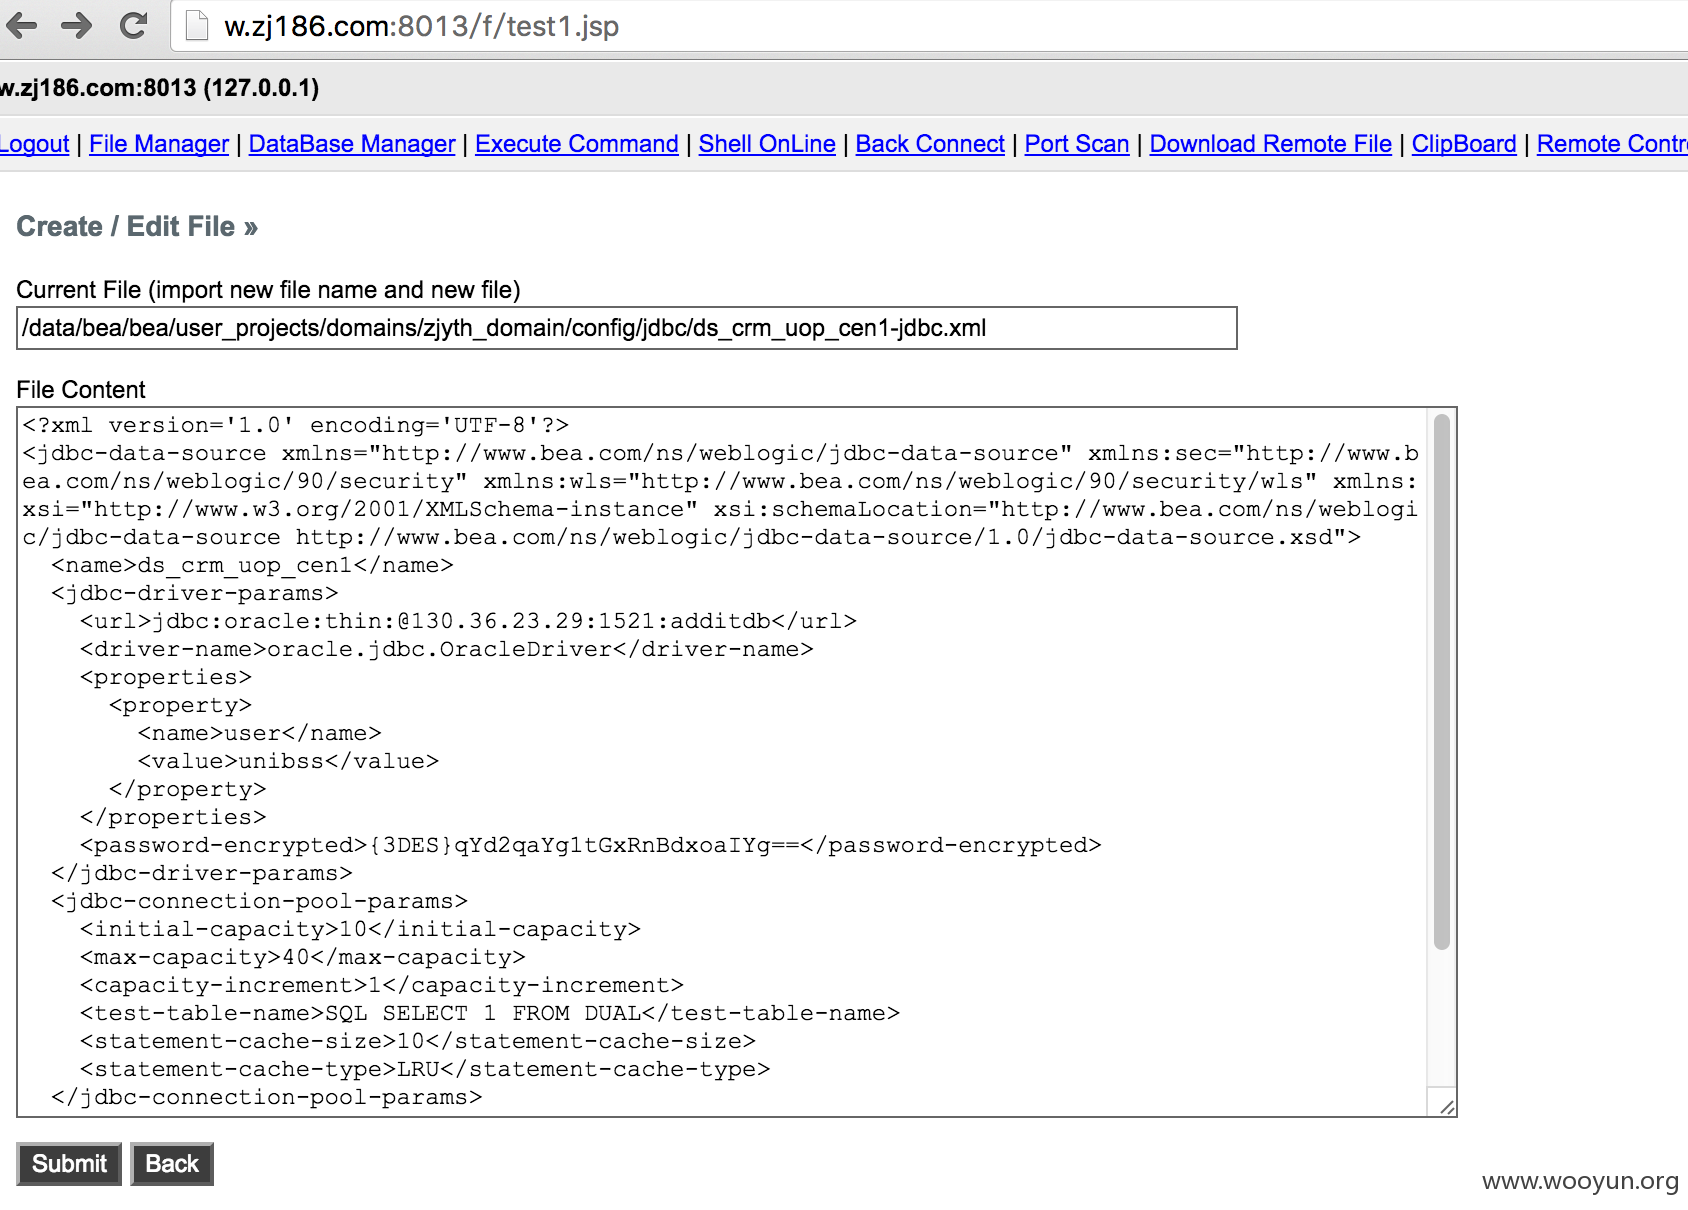The width and height of the screenshot is (1688, 1210).
Task: Click the driver-name OracleDriver line
Action: pos(446,649)
